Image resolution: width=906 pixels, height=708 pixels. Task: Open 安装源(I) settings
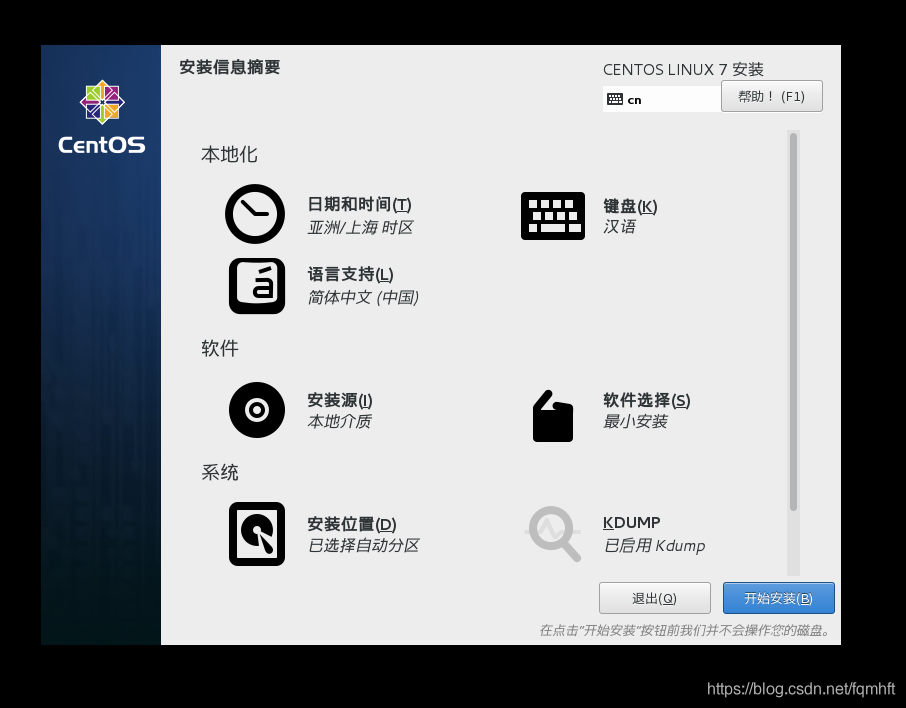tap(340, 400)
